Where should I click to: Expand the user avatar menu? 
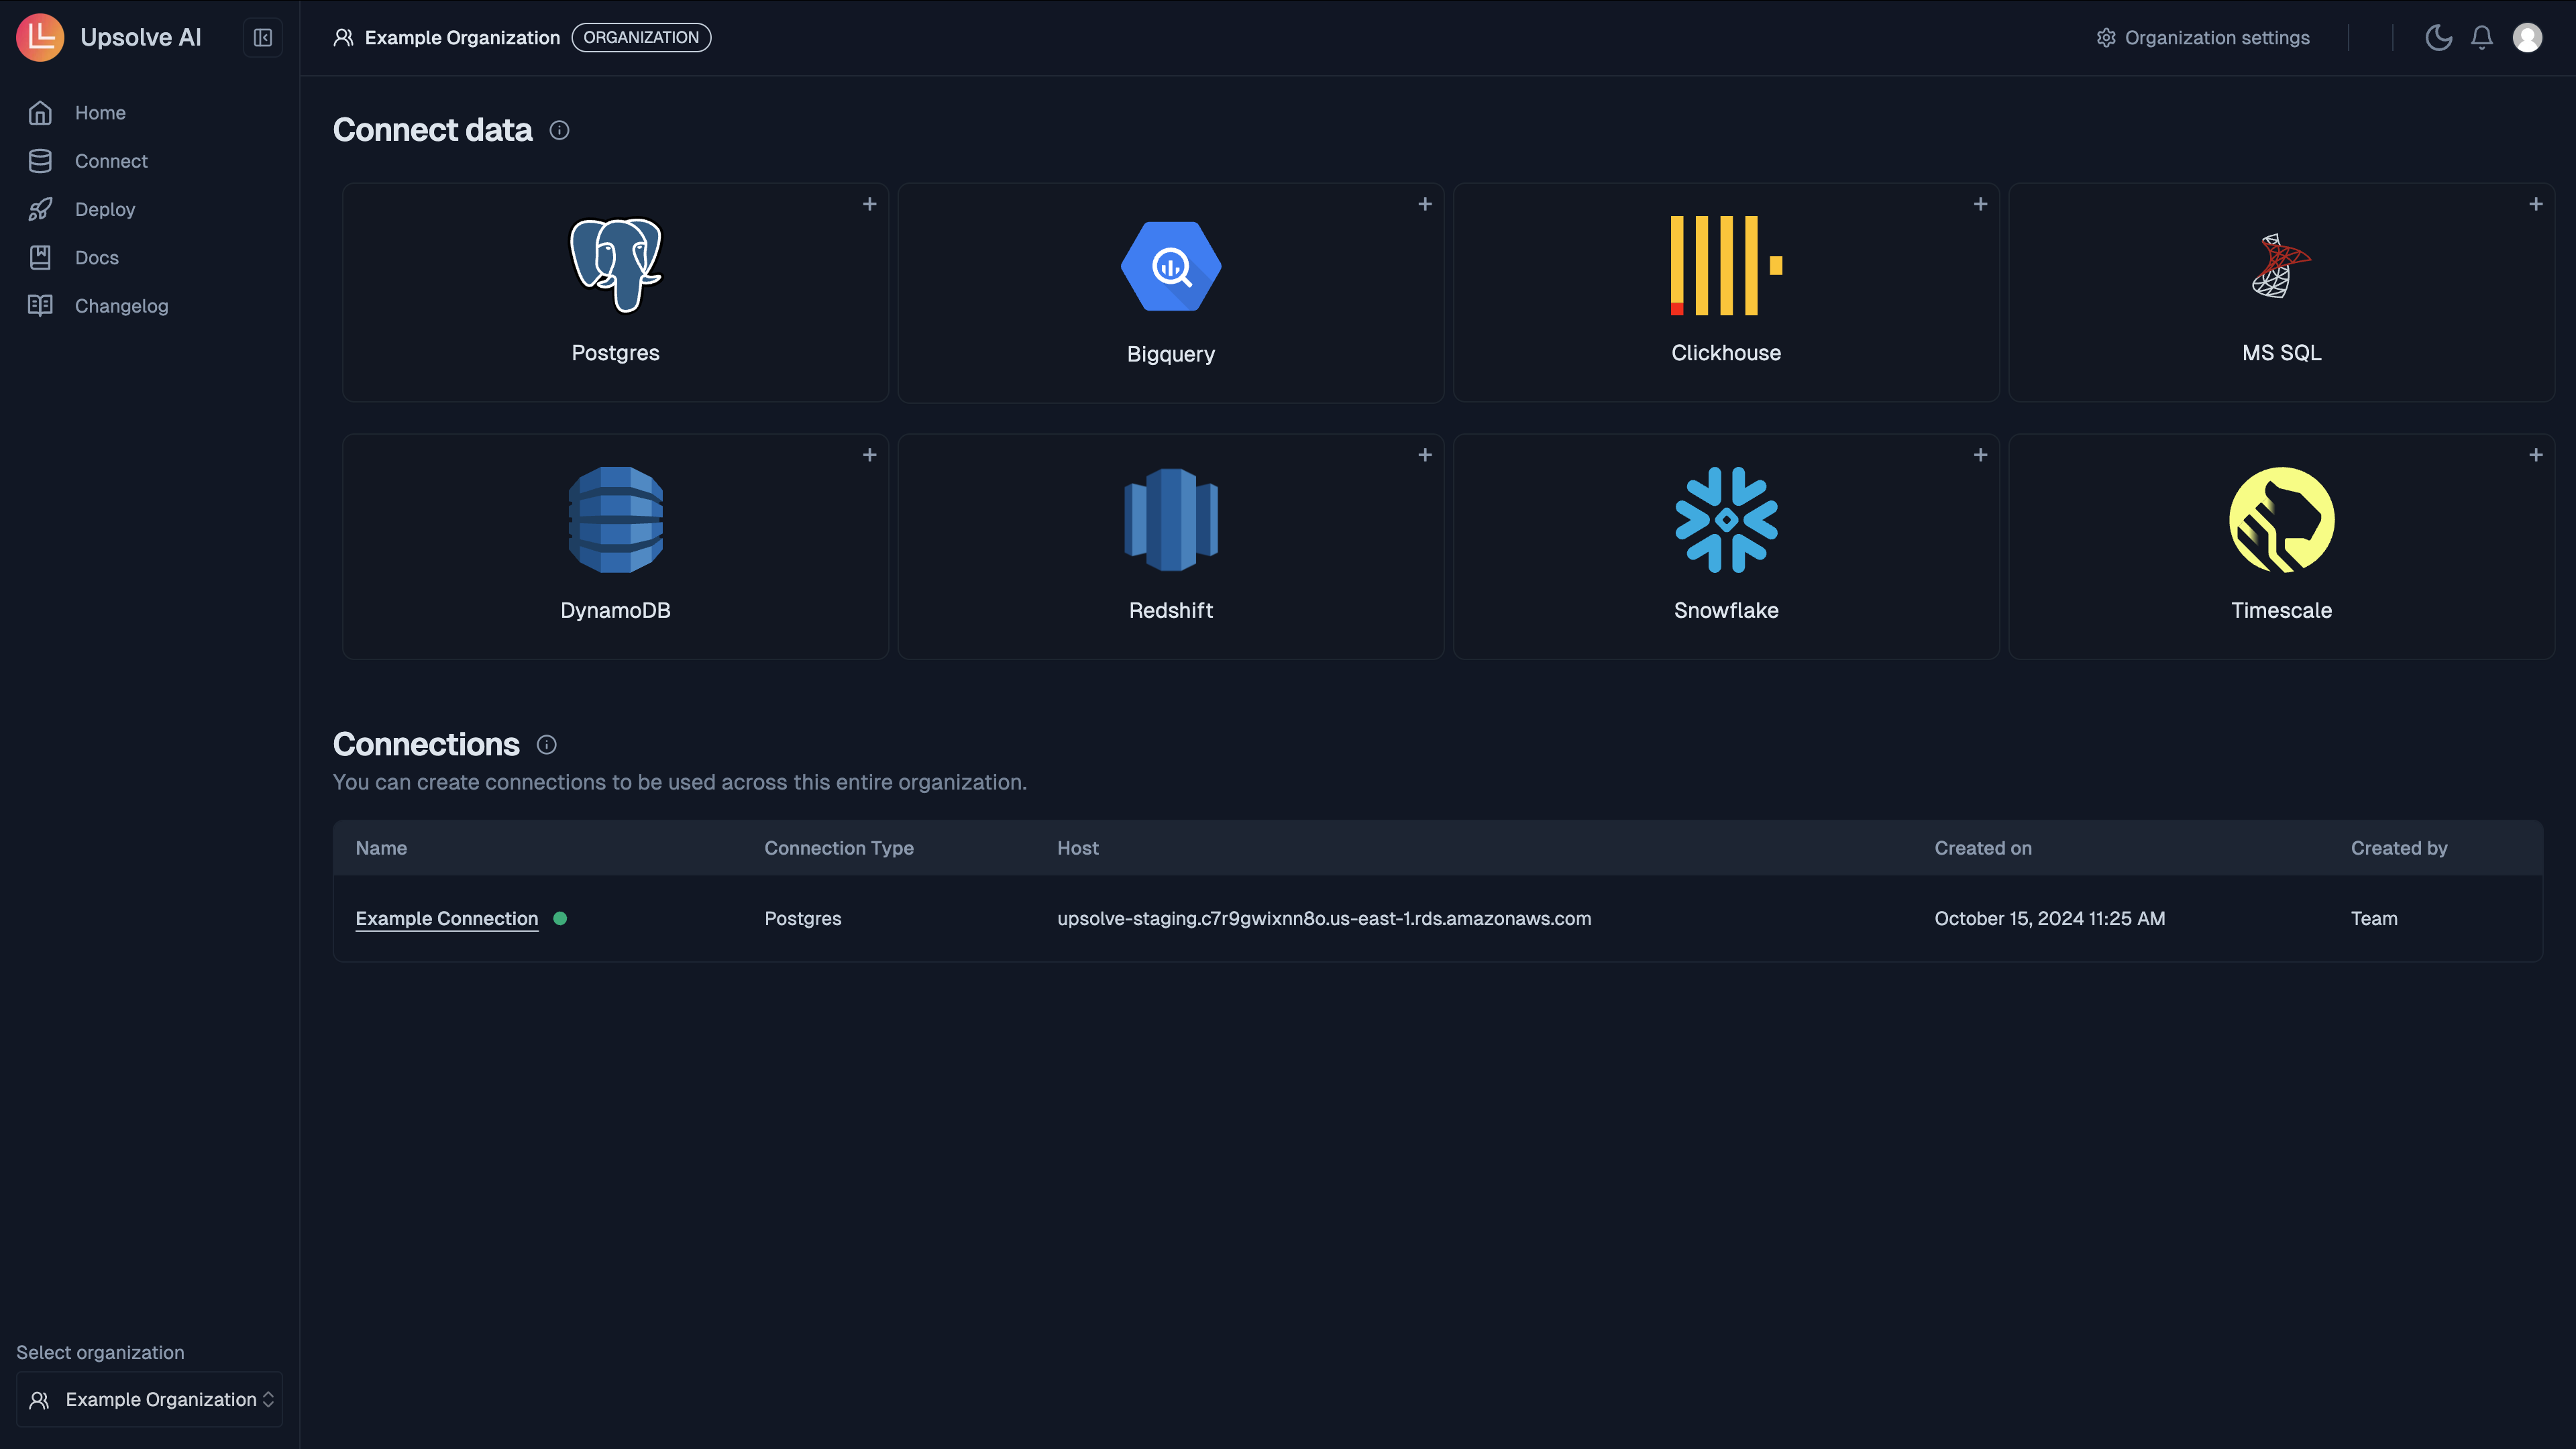pyautogui.click(x=2528, y=37)
